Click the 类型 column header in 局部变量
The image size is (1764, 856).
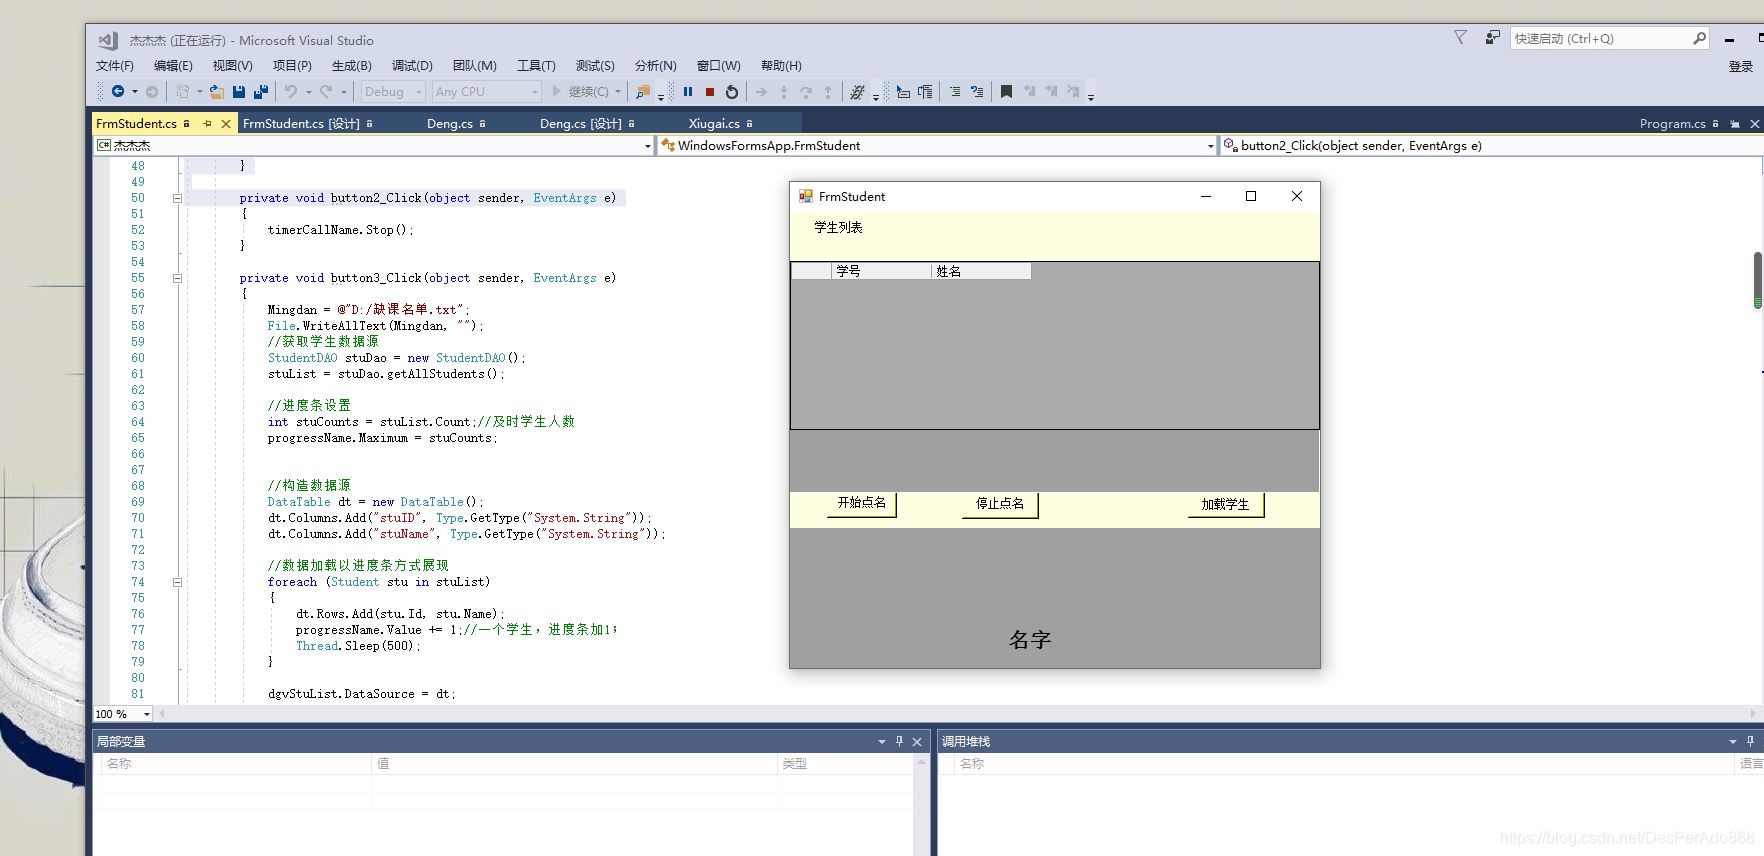point(845,764)
